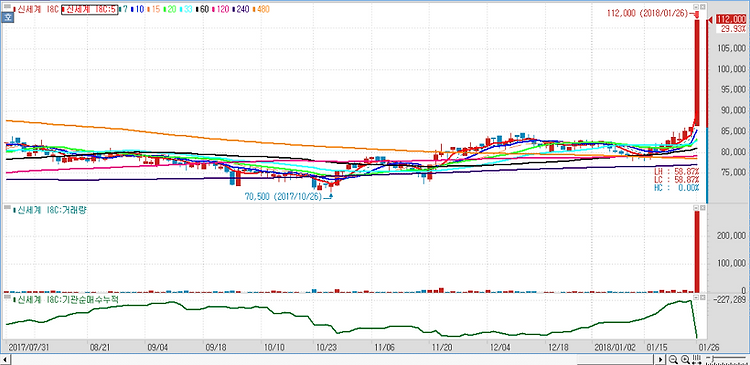The image size is (750, 365).
Task: Click the 01/26 date axis label
Action: 710,346
